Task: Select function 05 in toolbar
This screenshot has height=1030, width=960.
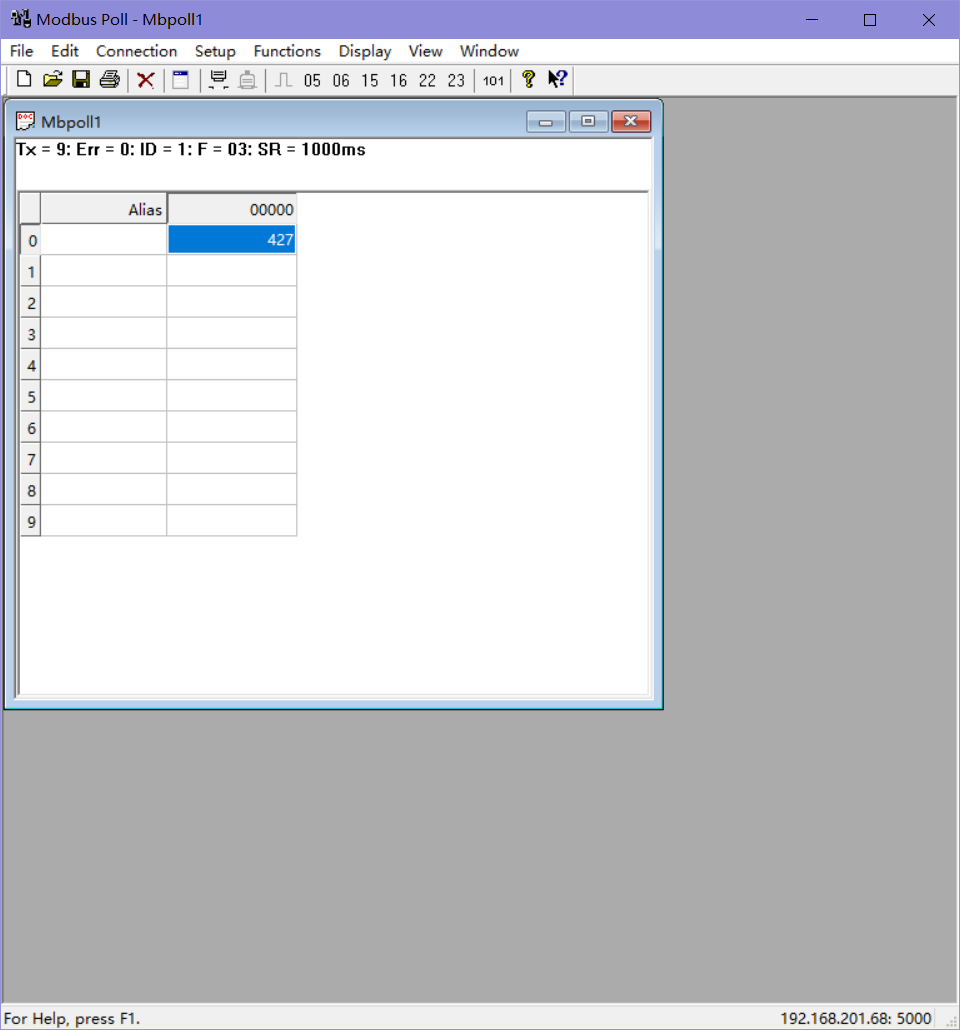Action: 312,80
